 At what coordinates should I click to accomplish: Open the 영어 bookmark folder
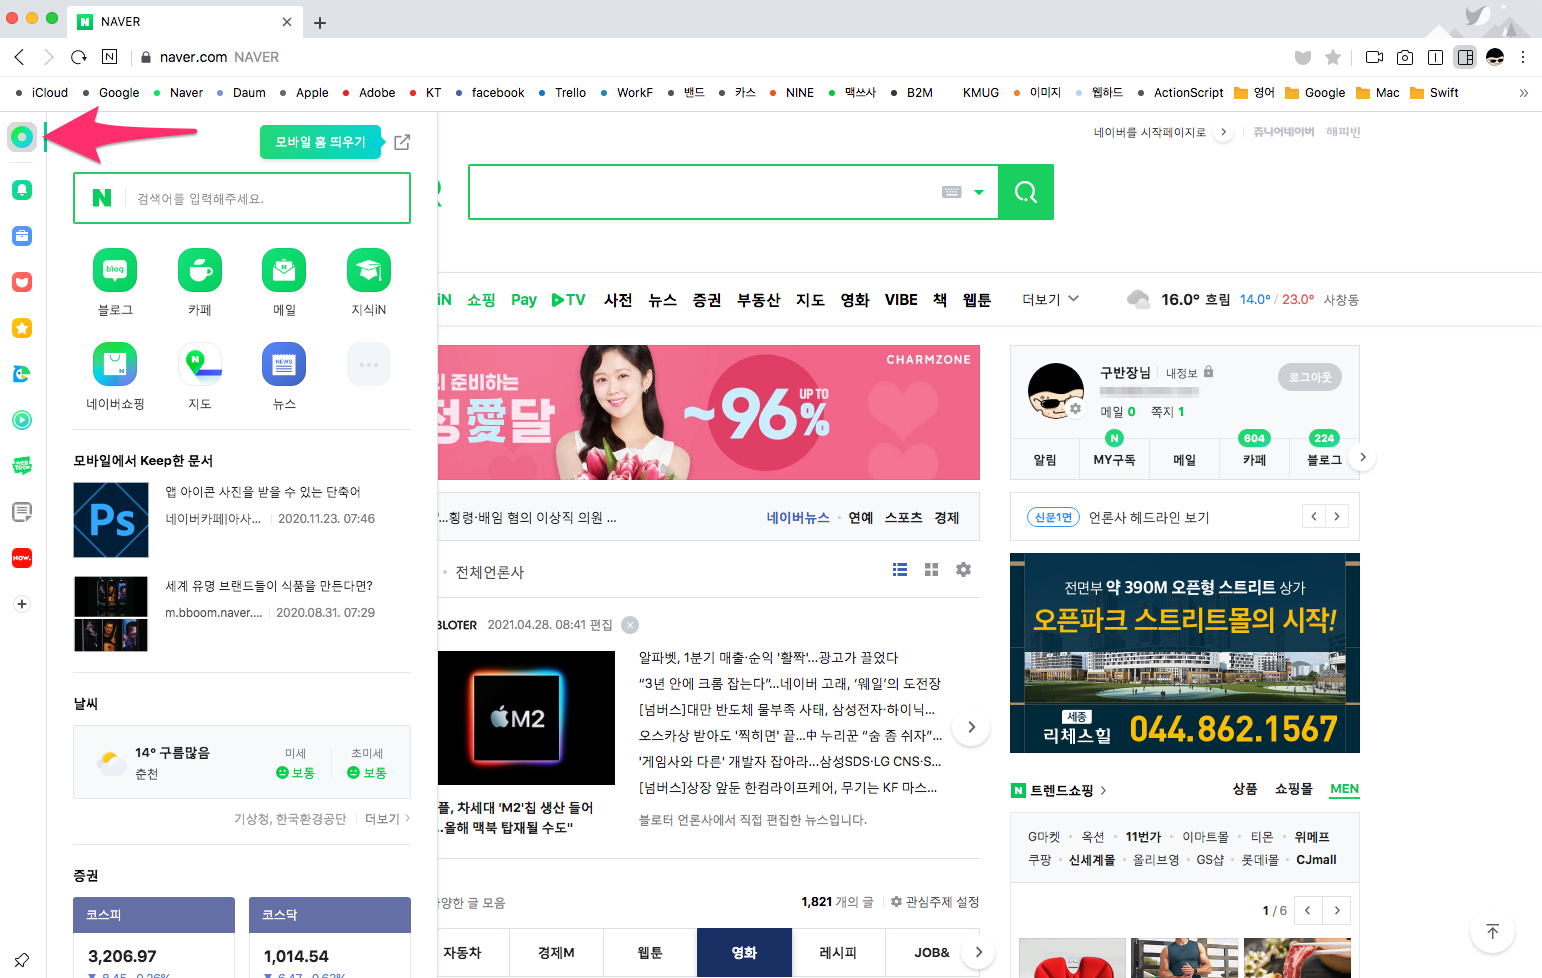click(x=1254, y=93)
